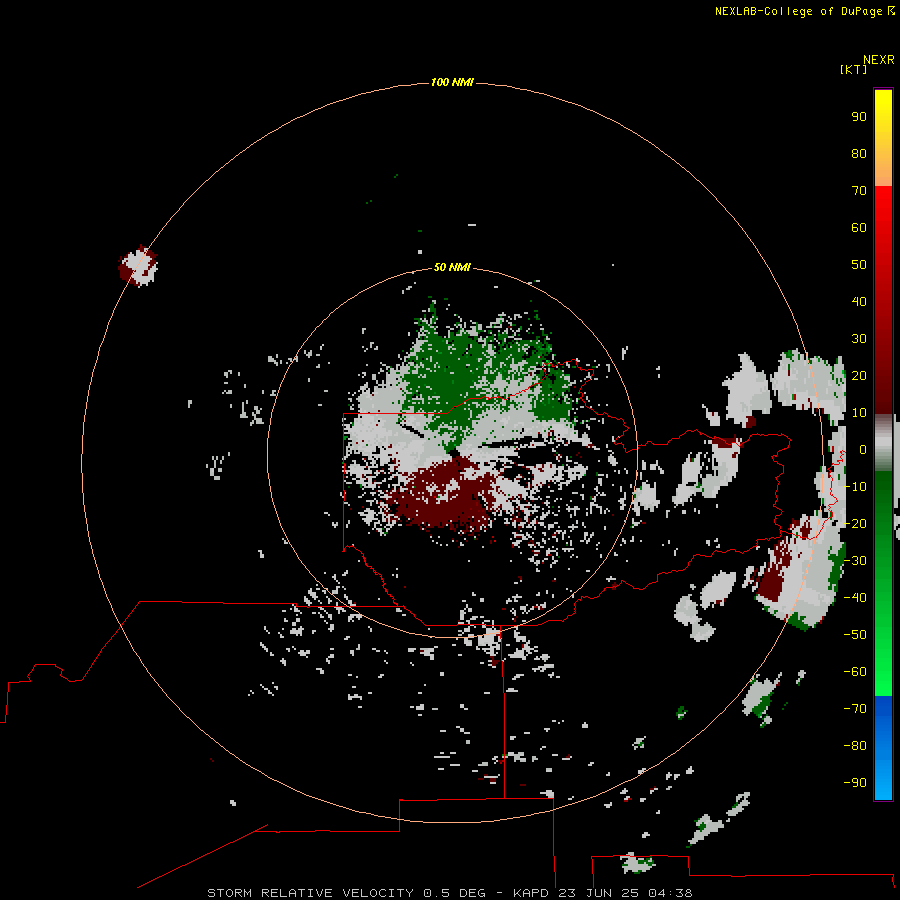
Task: Click the storm relative velocity caption text
Action: point(449,893)
